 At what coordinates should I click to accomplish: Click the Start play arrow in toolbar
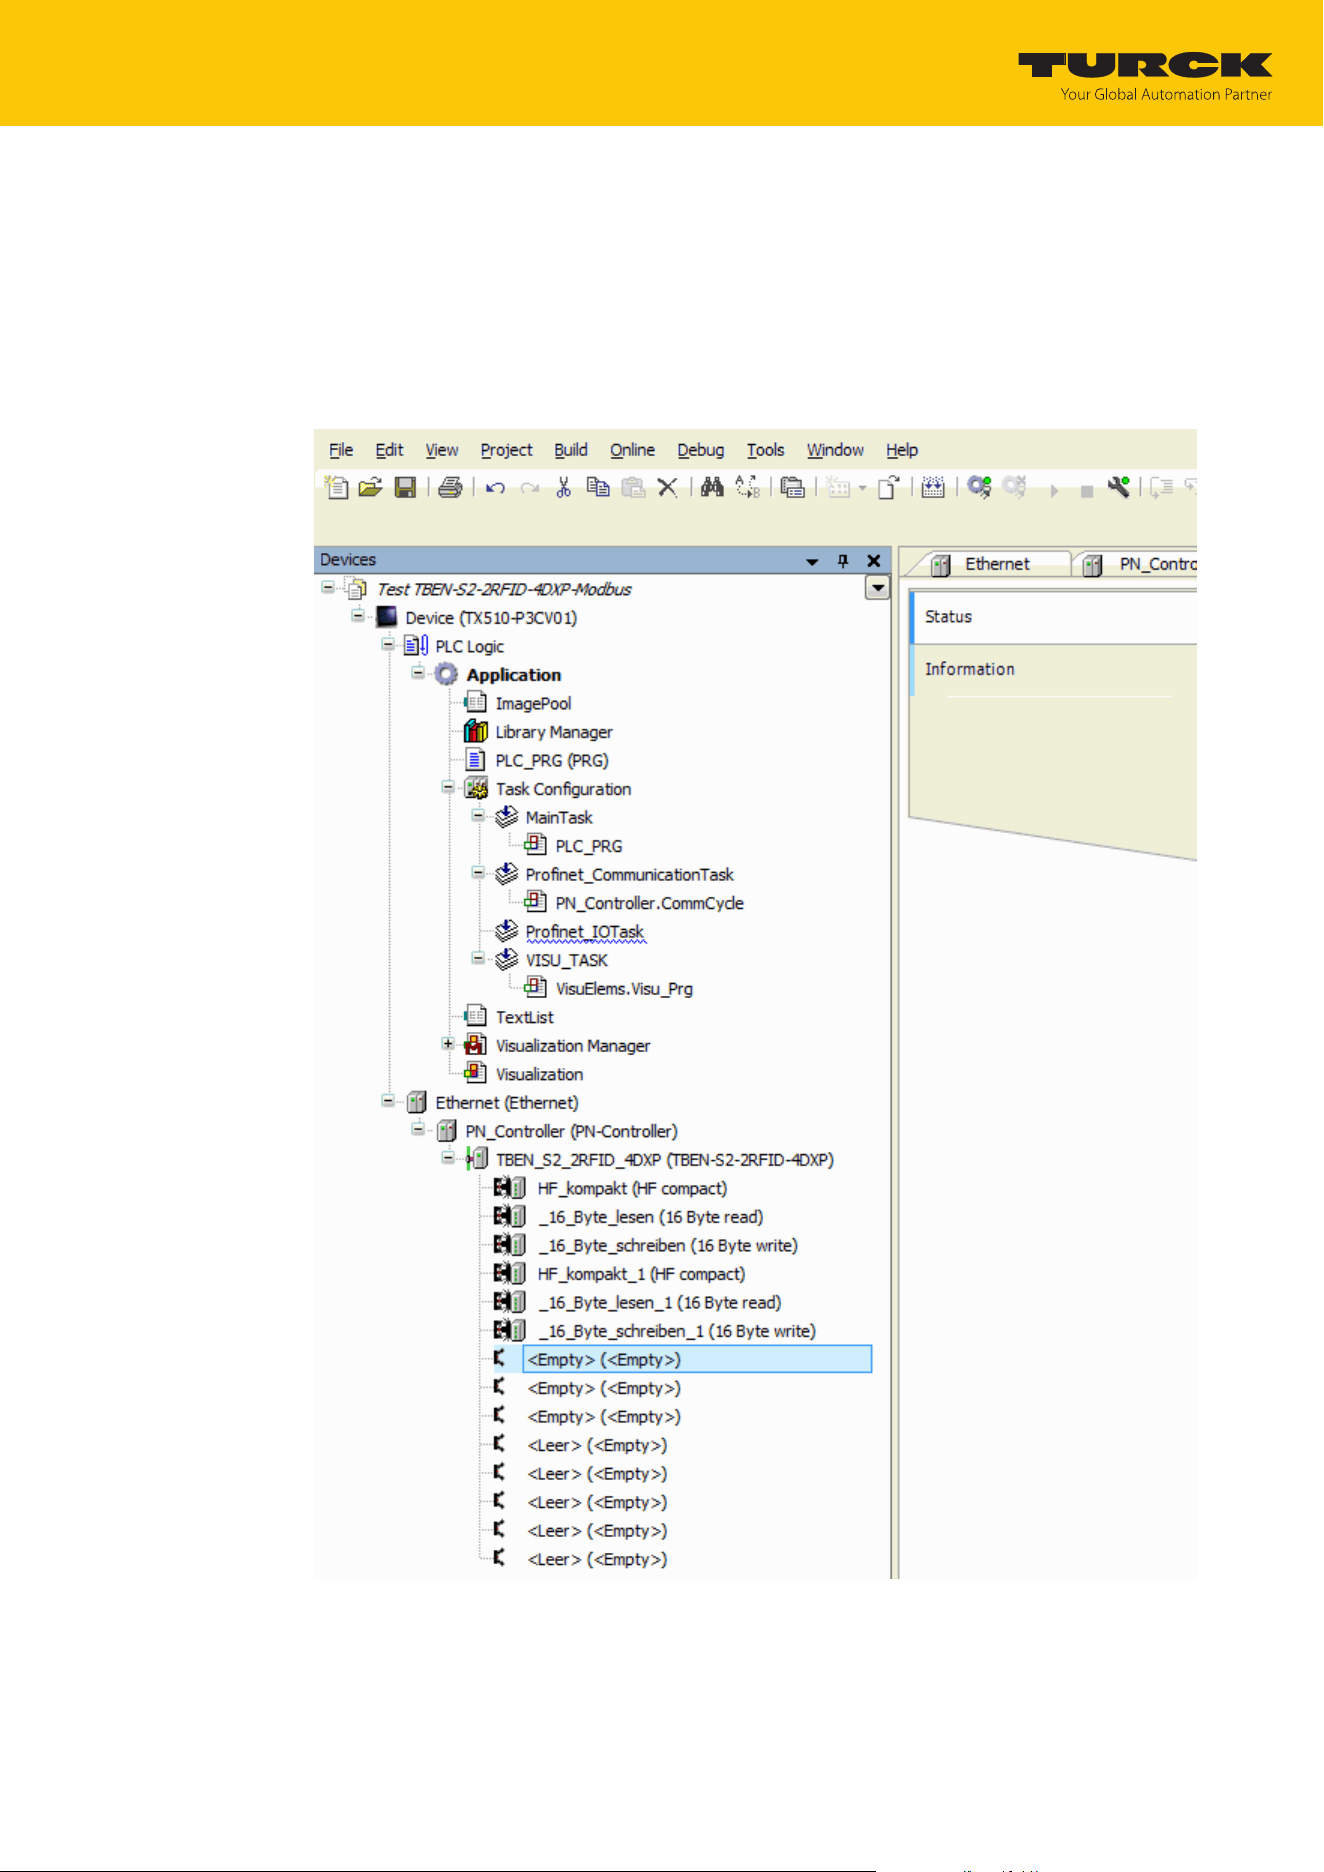click(1054, 491)
